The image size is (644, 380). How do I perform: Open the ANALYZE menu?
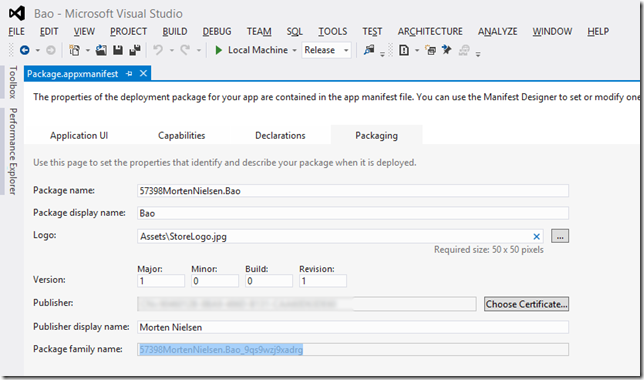[x=497, y=32]
